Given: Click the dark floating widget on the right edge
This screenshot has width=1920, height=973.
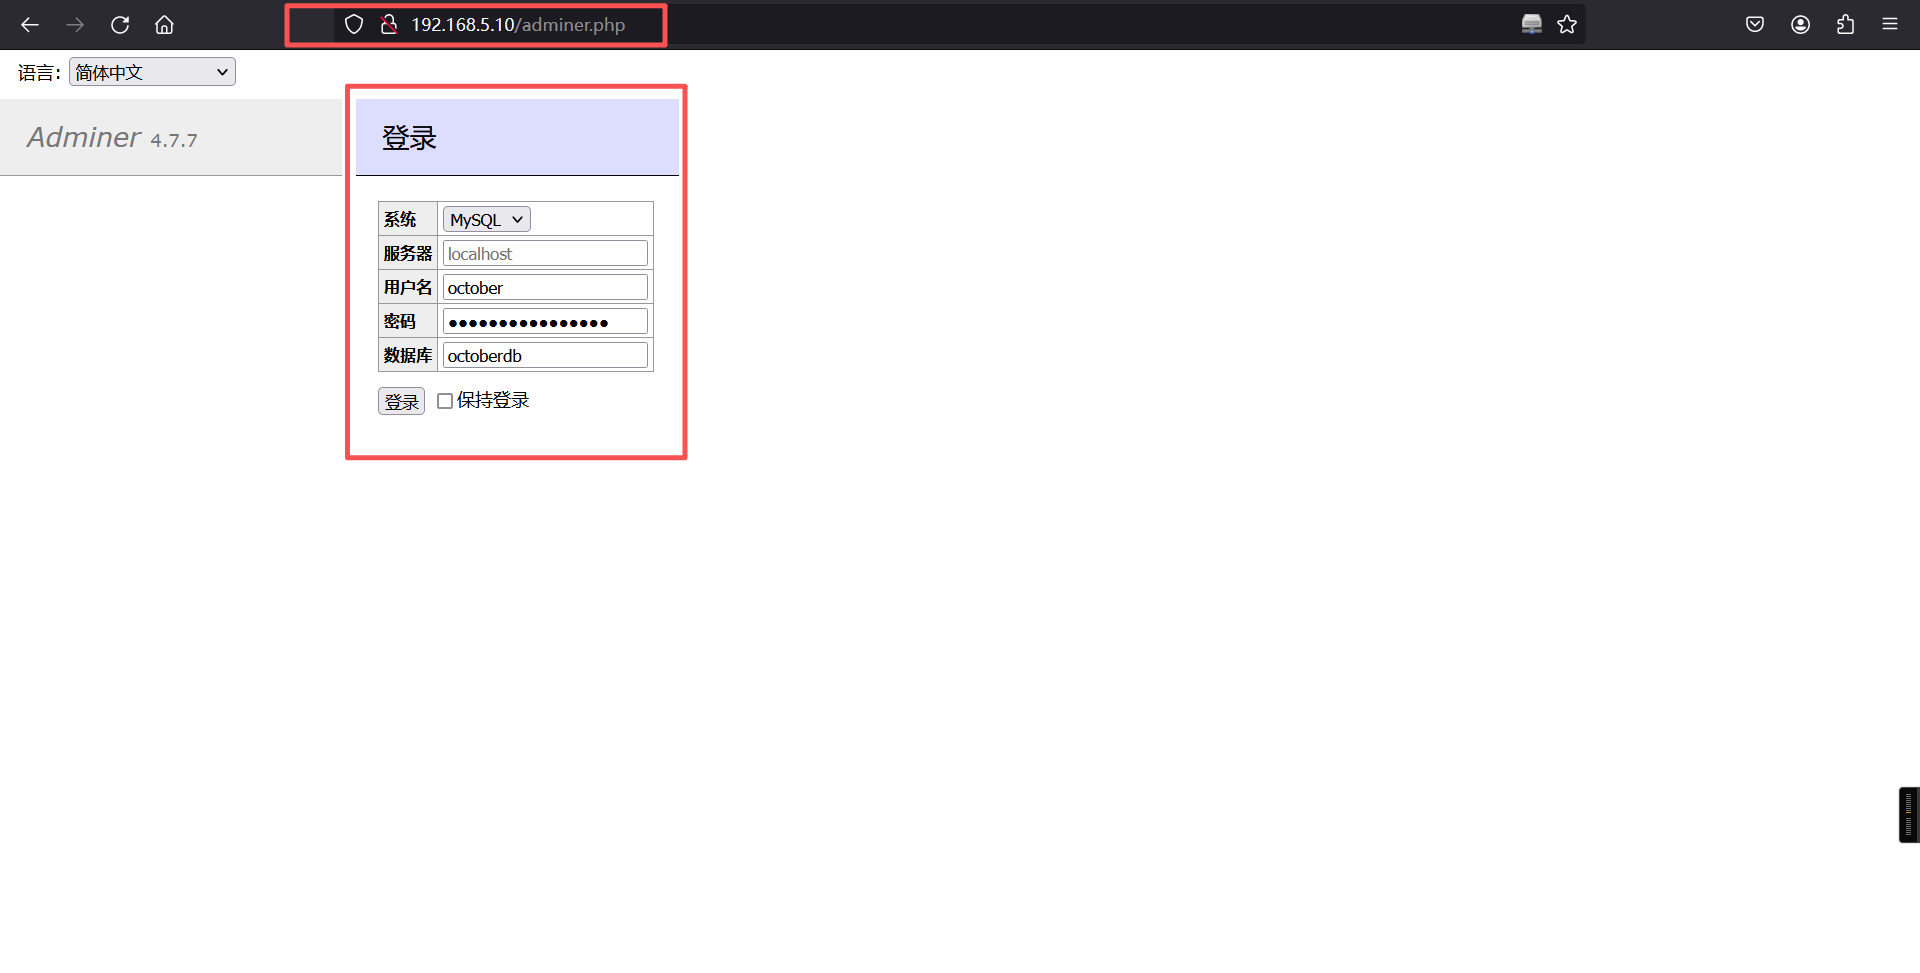Looking at the screenshot, I should click(1909, 815).
